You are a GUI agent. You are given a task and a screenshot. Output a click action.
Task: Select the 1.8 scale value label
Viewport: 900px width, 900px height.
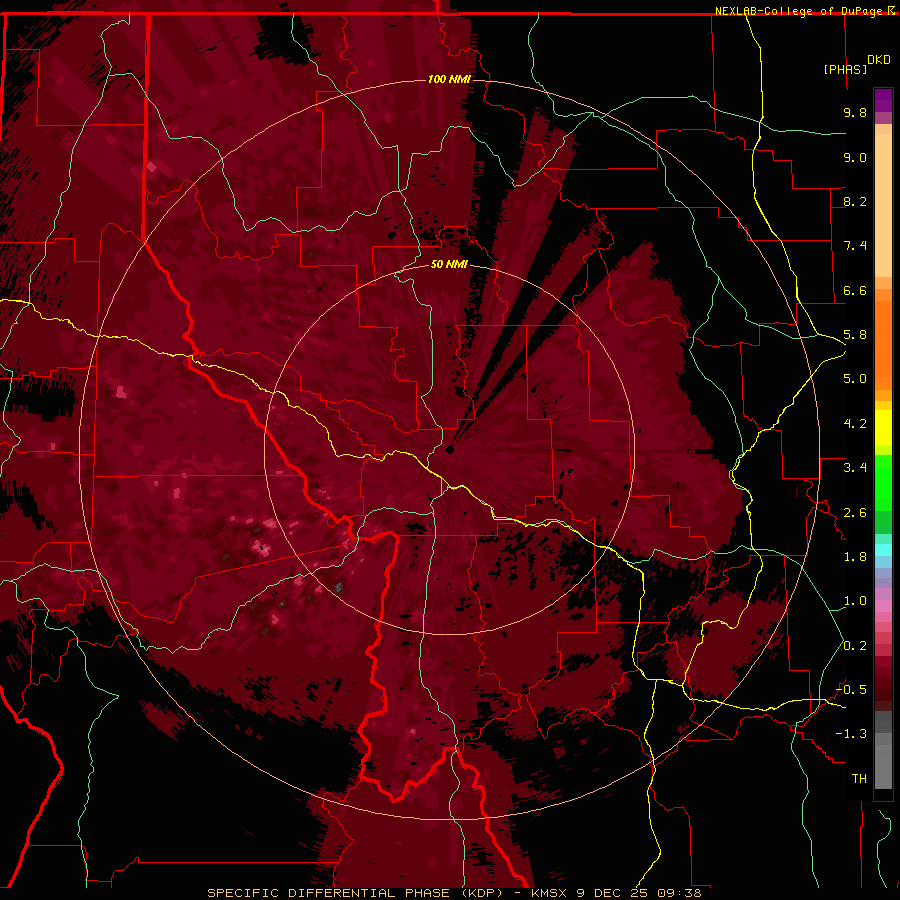point(855,557)
